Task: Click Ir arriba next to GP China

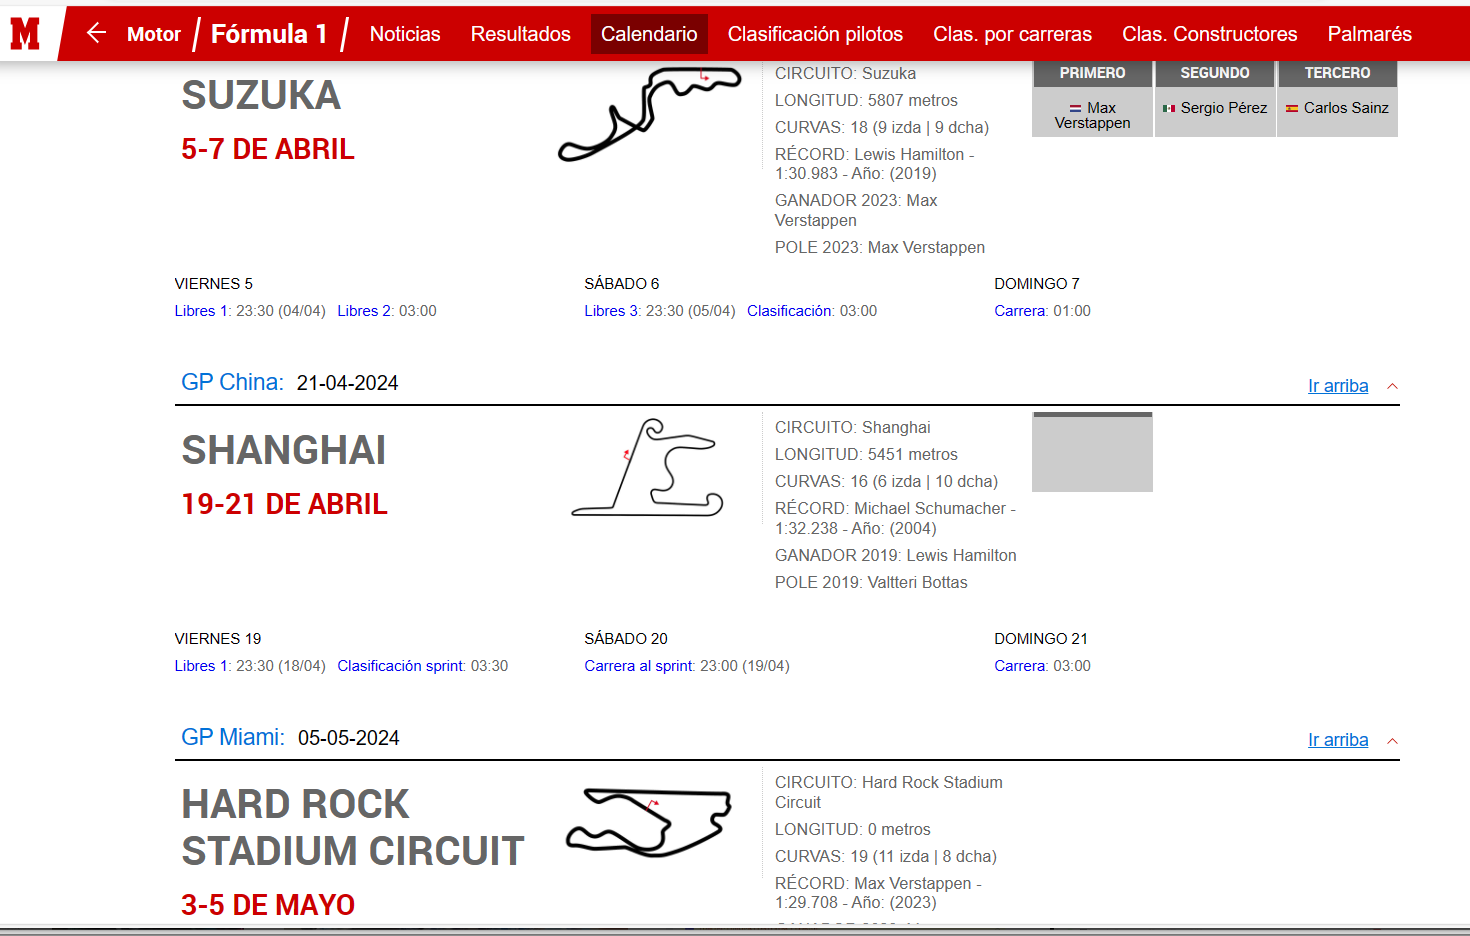Action: tap(1338, 386)
